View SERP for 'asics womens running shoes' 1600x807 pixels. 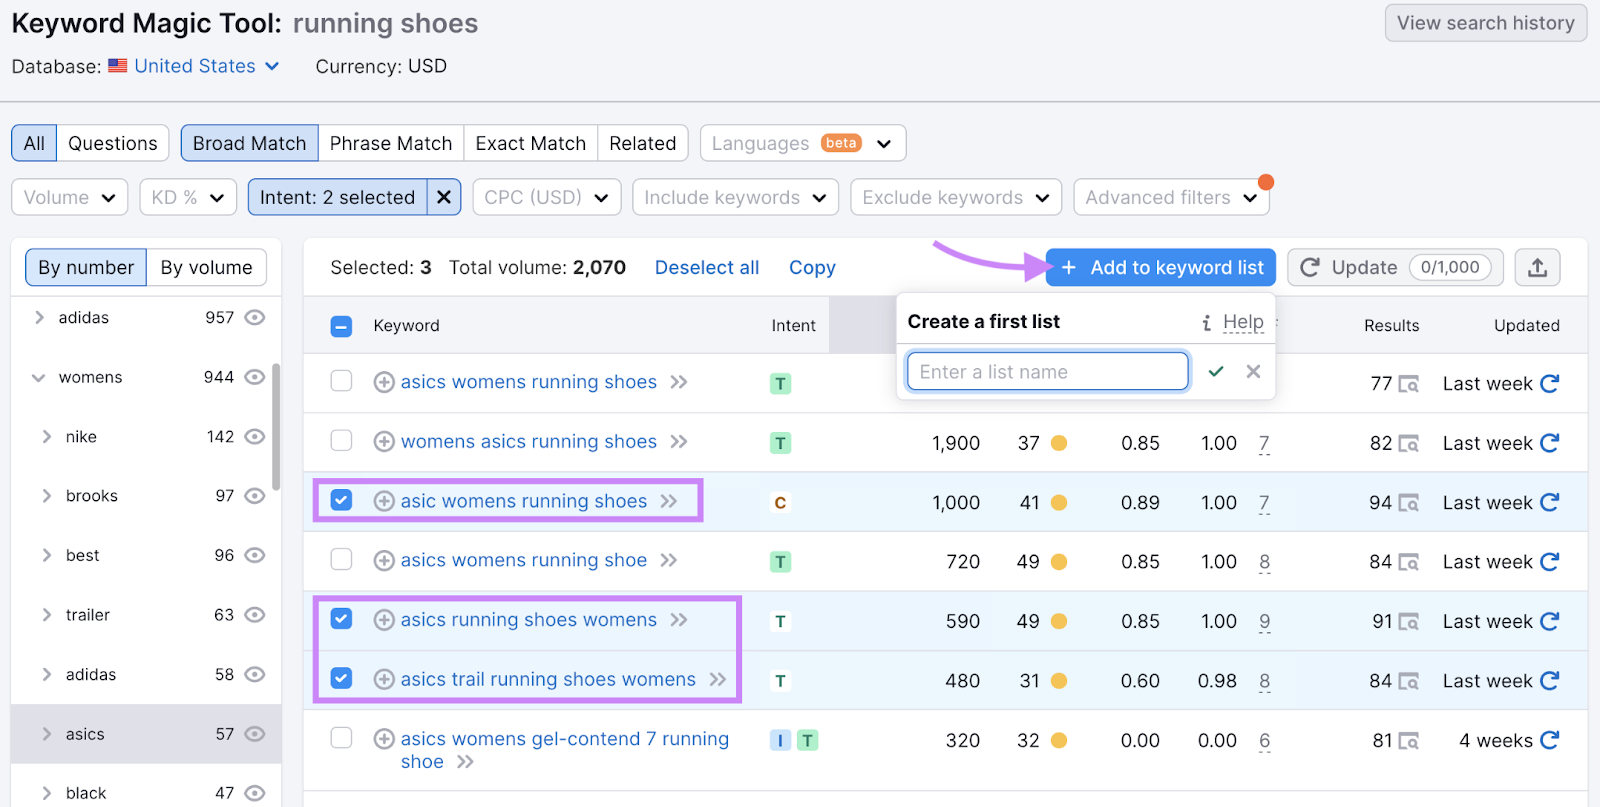point(1409,384)
